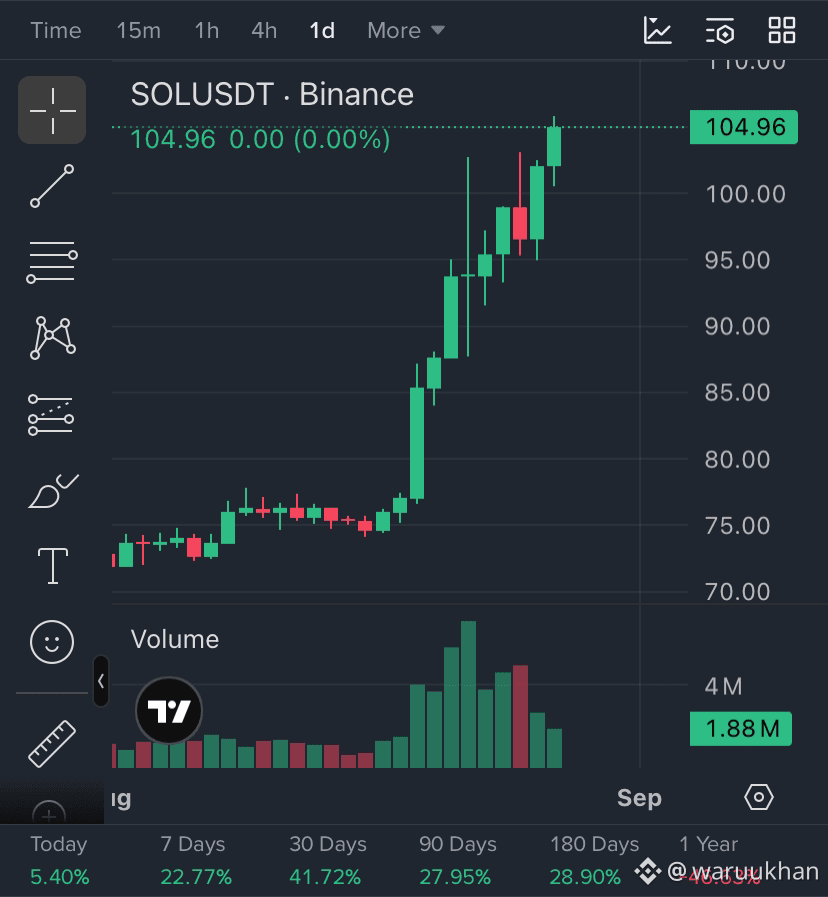Image resolution: width=828 pixels, height=897 pixels.
Task: Select the text annotation tool
Action: 53,566
